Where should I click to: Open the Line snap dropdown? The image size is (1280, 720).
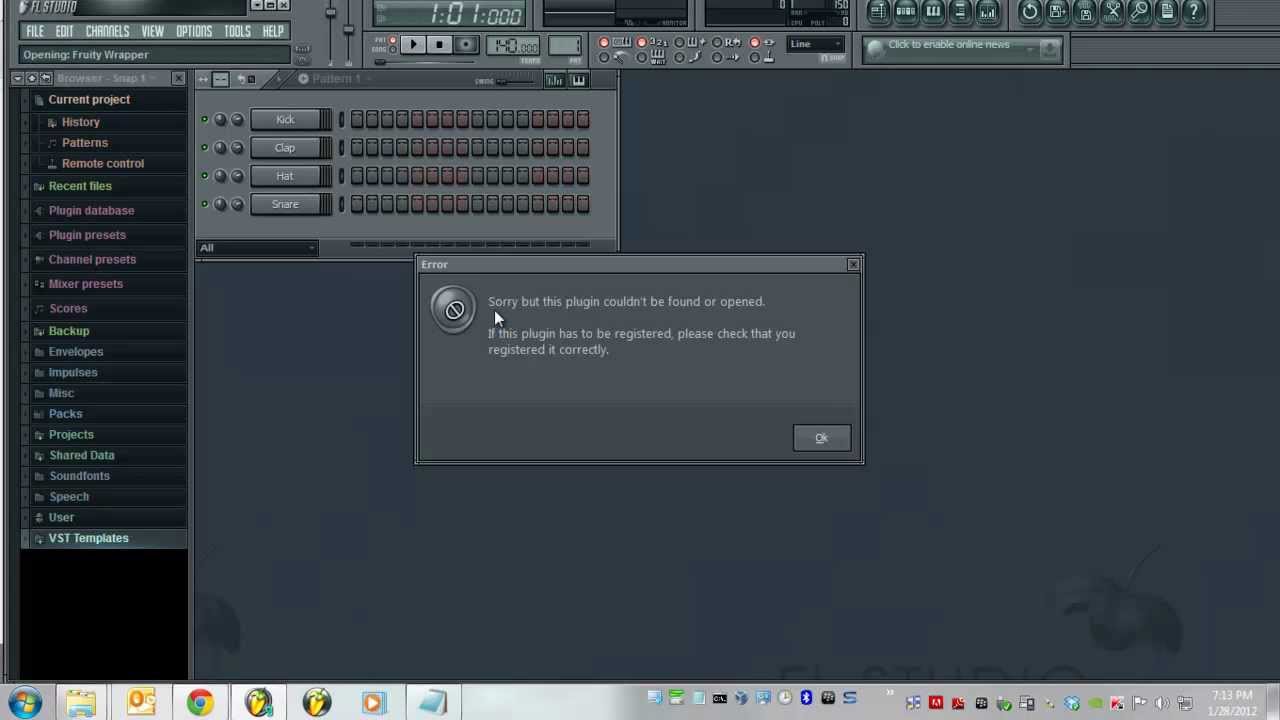(x=815, y=44)
